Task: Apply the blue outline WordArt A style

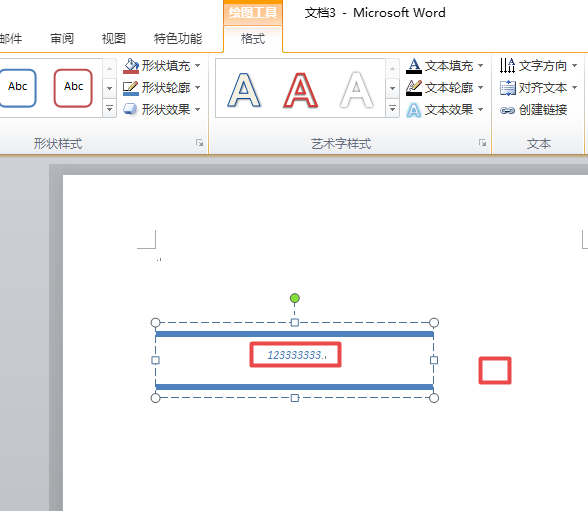Action: coord(244,90)
